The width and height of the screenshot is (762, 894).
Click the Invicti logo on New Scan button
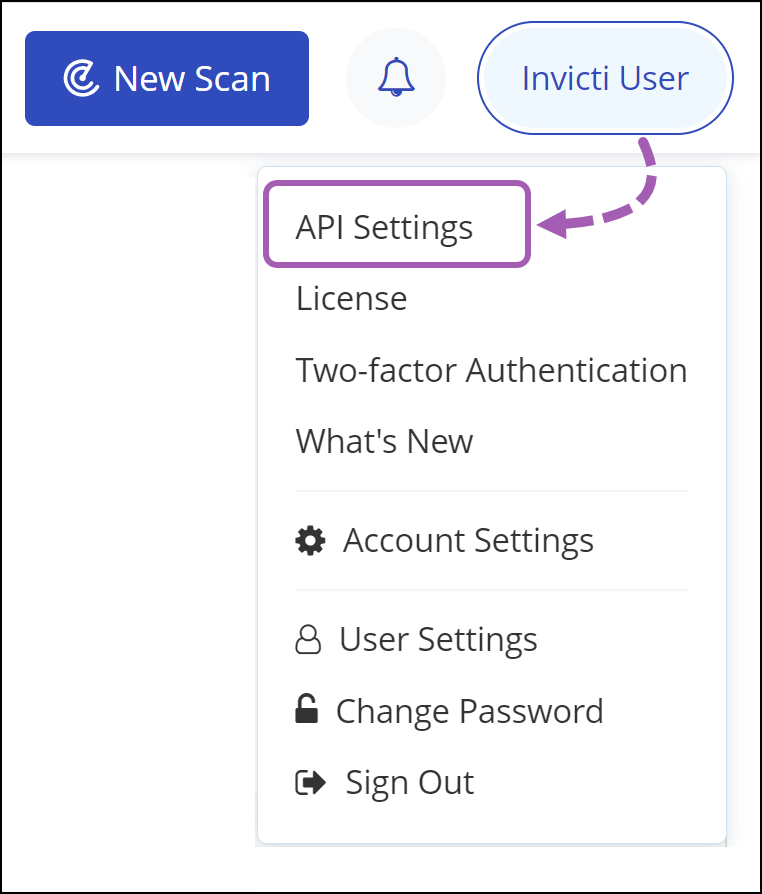pyautogui.click(x=82, y=77)
